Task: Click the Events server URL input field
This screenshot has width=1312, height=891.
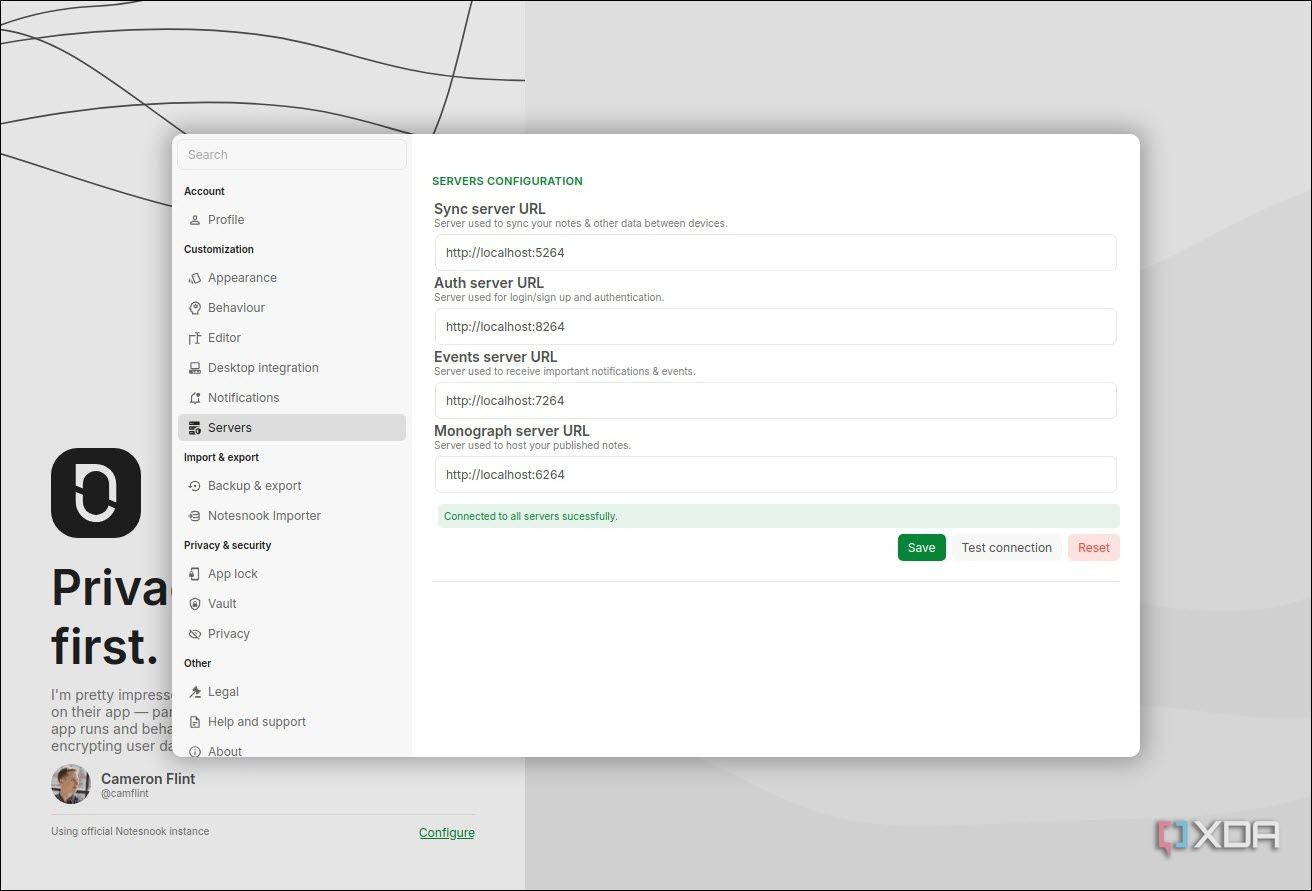Action: click(x=776, y=401)
